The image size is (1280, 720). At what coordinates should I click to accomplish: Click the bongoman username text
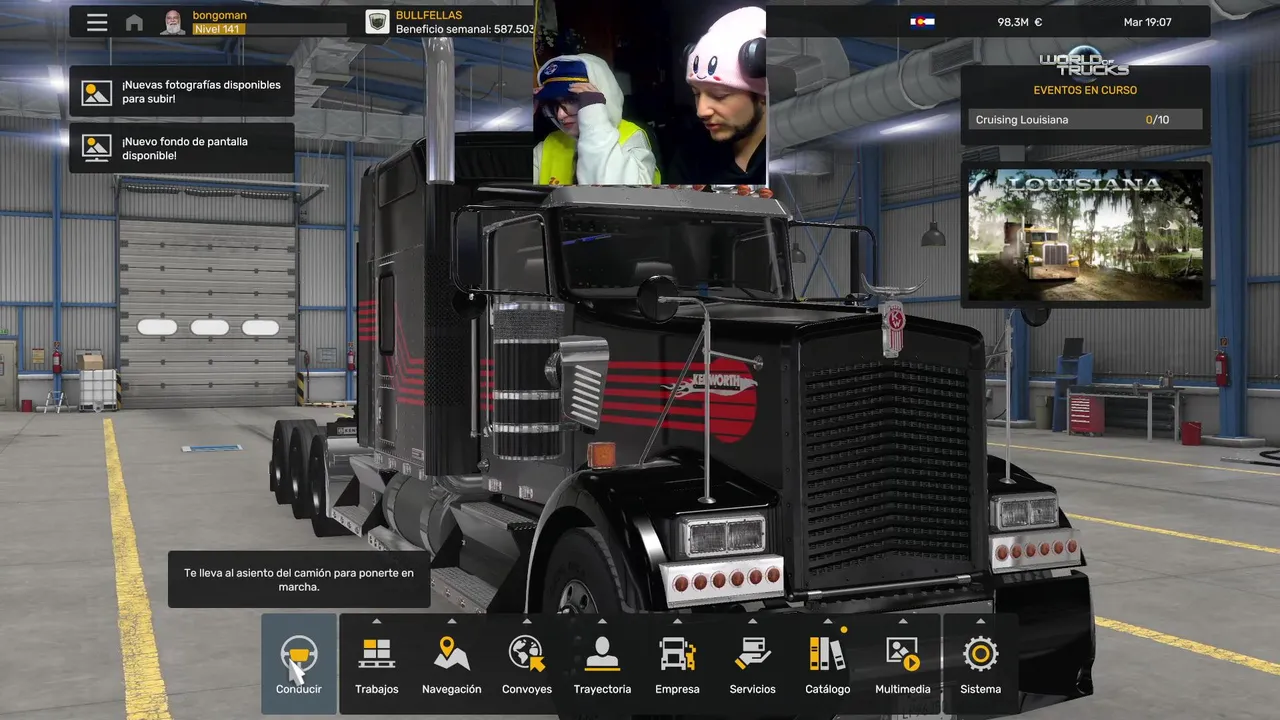[x=219, y=15]
